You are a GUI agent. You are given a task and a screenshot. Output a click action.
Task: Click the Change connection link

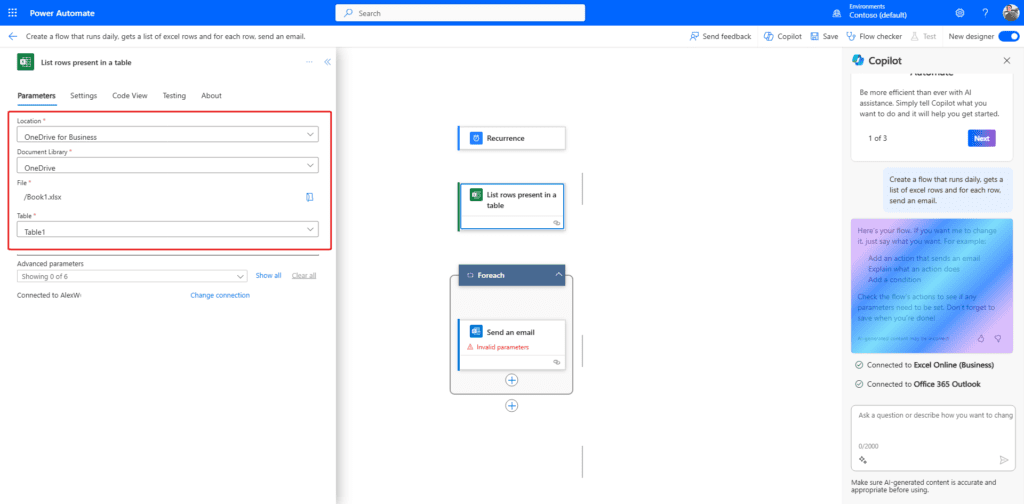coord(220,296)
